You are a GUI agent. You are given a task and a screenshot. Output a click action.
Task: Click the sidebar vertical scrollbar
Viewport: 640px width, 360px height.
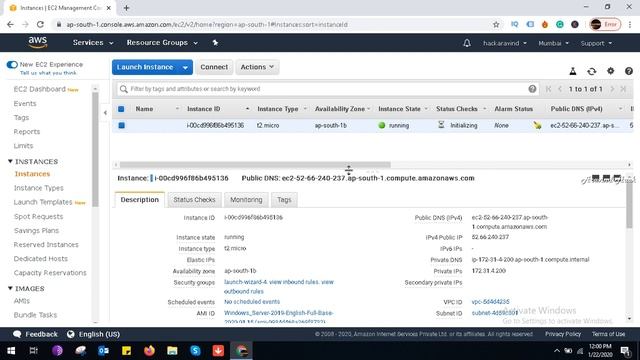point(95,149)
